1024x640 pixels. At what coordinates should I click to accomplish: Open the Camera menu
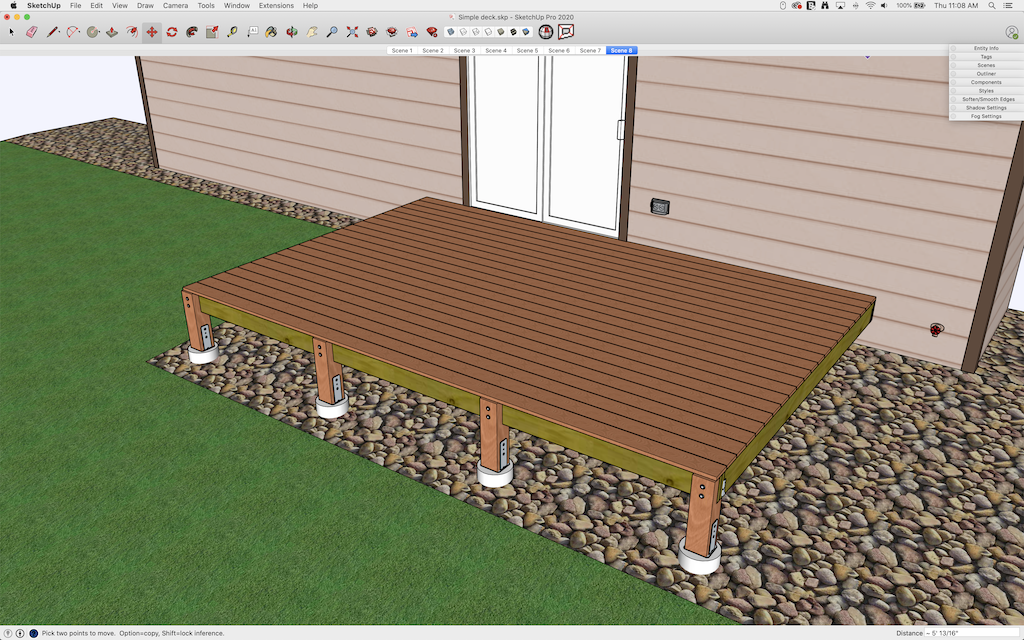(175, 5)
